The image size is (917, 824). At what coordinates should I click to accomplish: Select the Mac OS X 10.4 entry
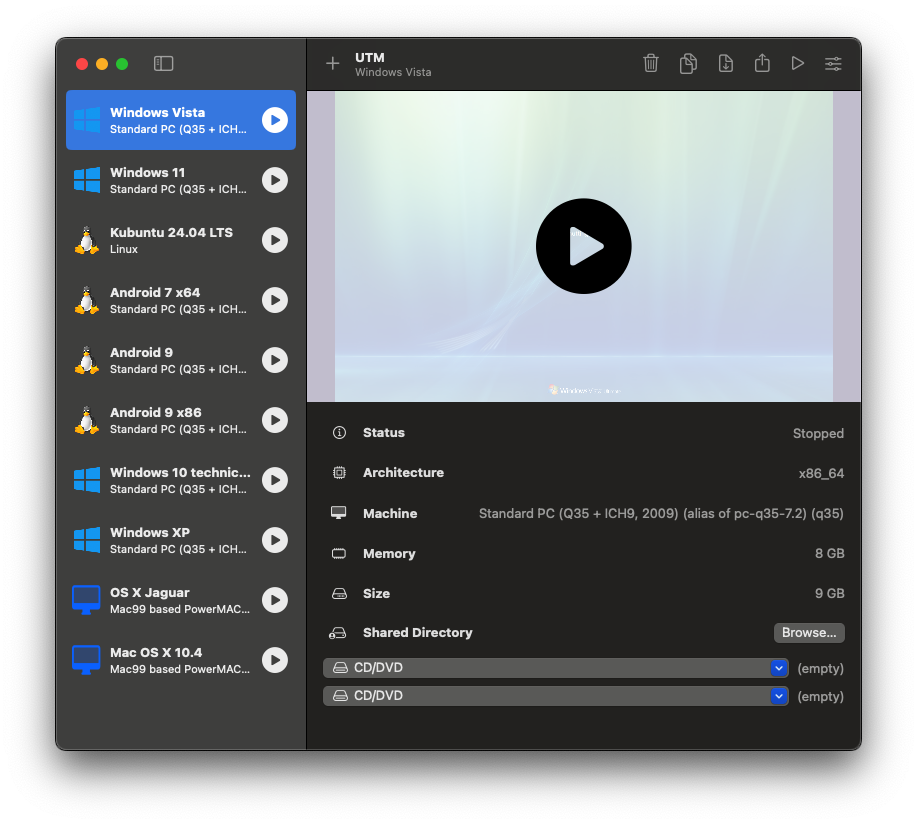pos(170,660)
